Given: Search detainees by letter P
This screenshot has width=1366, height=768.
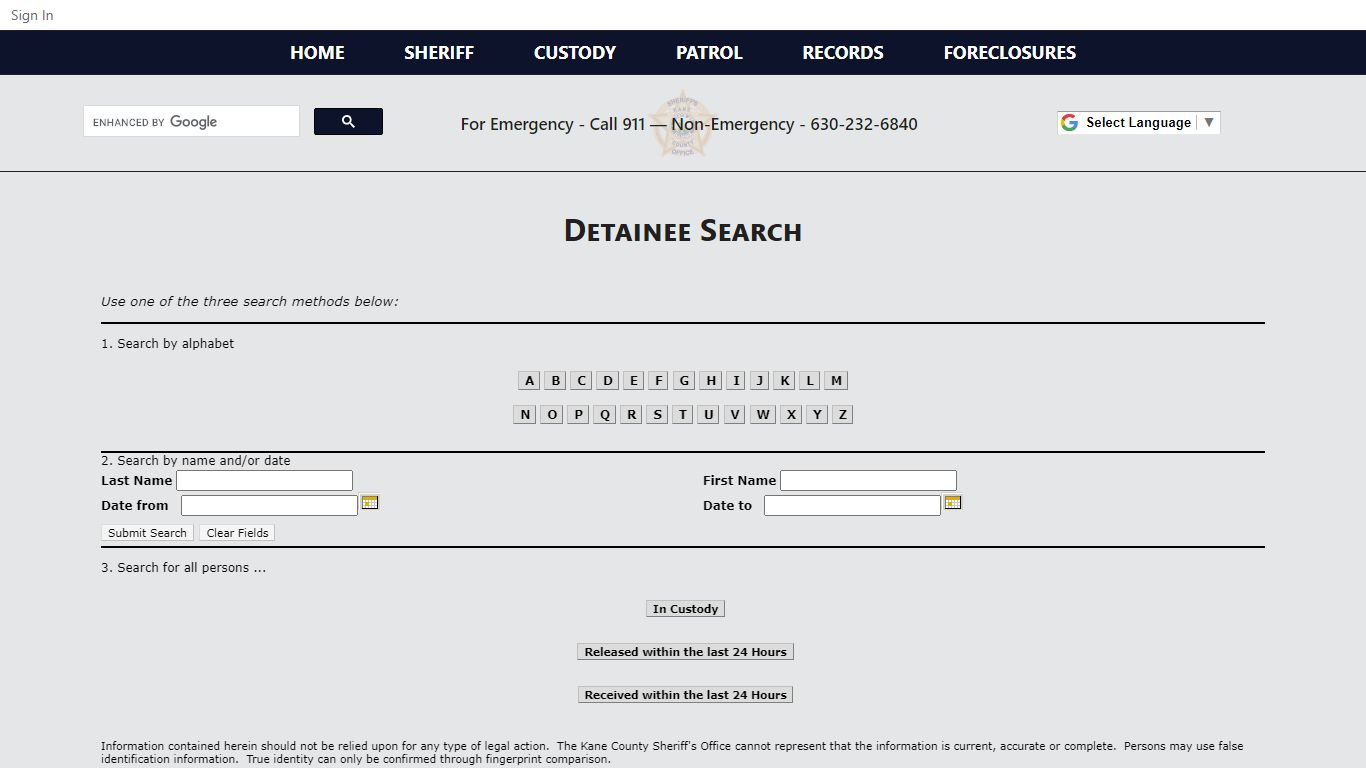Looking at the screenshot, I should point(578,415).
